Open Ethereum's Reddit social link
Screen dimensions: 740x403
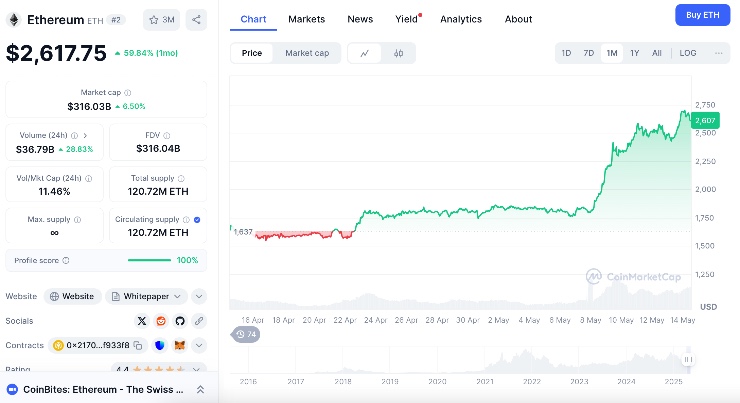pos(161,321)
